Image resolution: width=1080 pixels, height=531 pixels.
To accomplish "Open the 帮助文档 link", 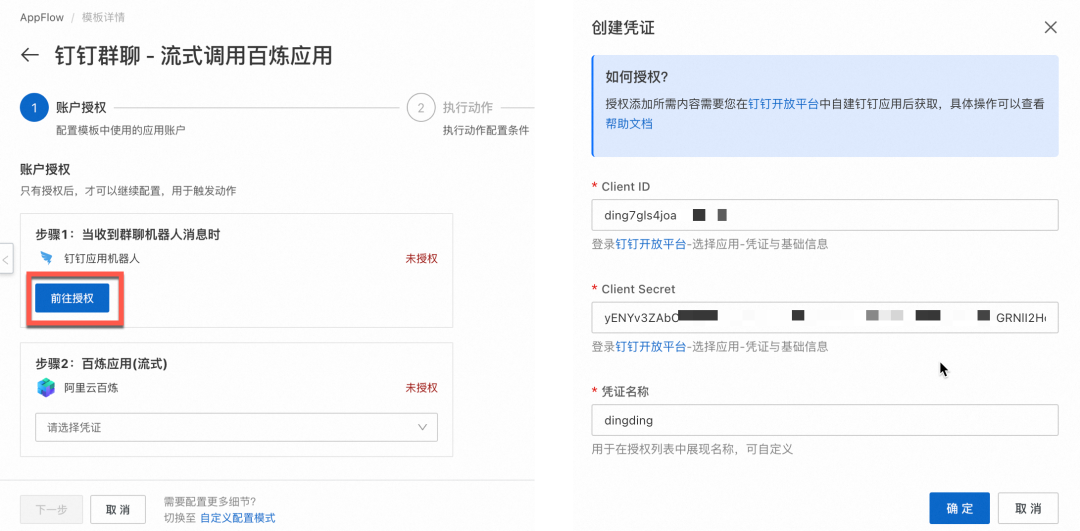I will [x=628, y=124].
